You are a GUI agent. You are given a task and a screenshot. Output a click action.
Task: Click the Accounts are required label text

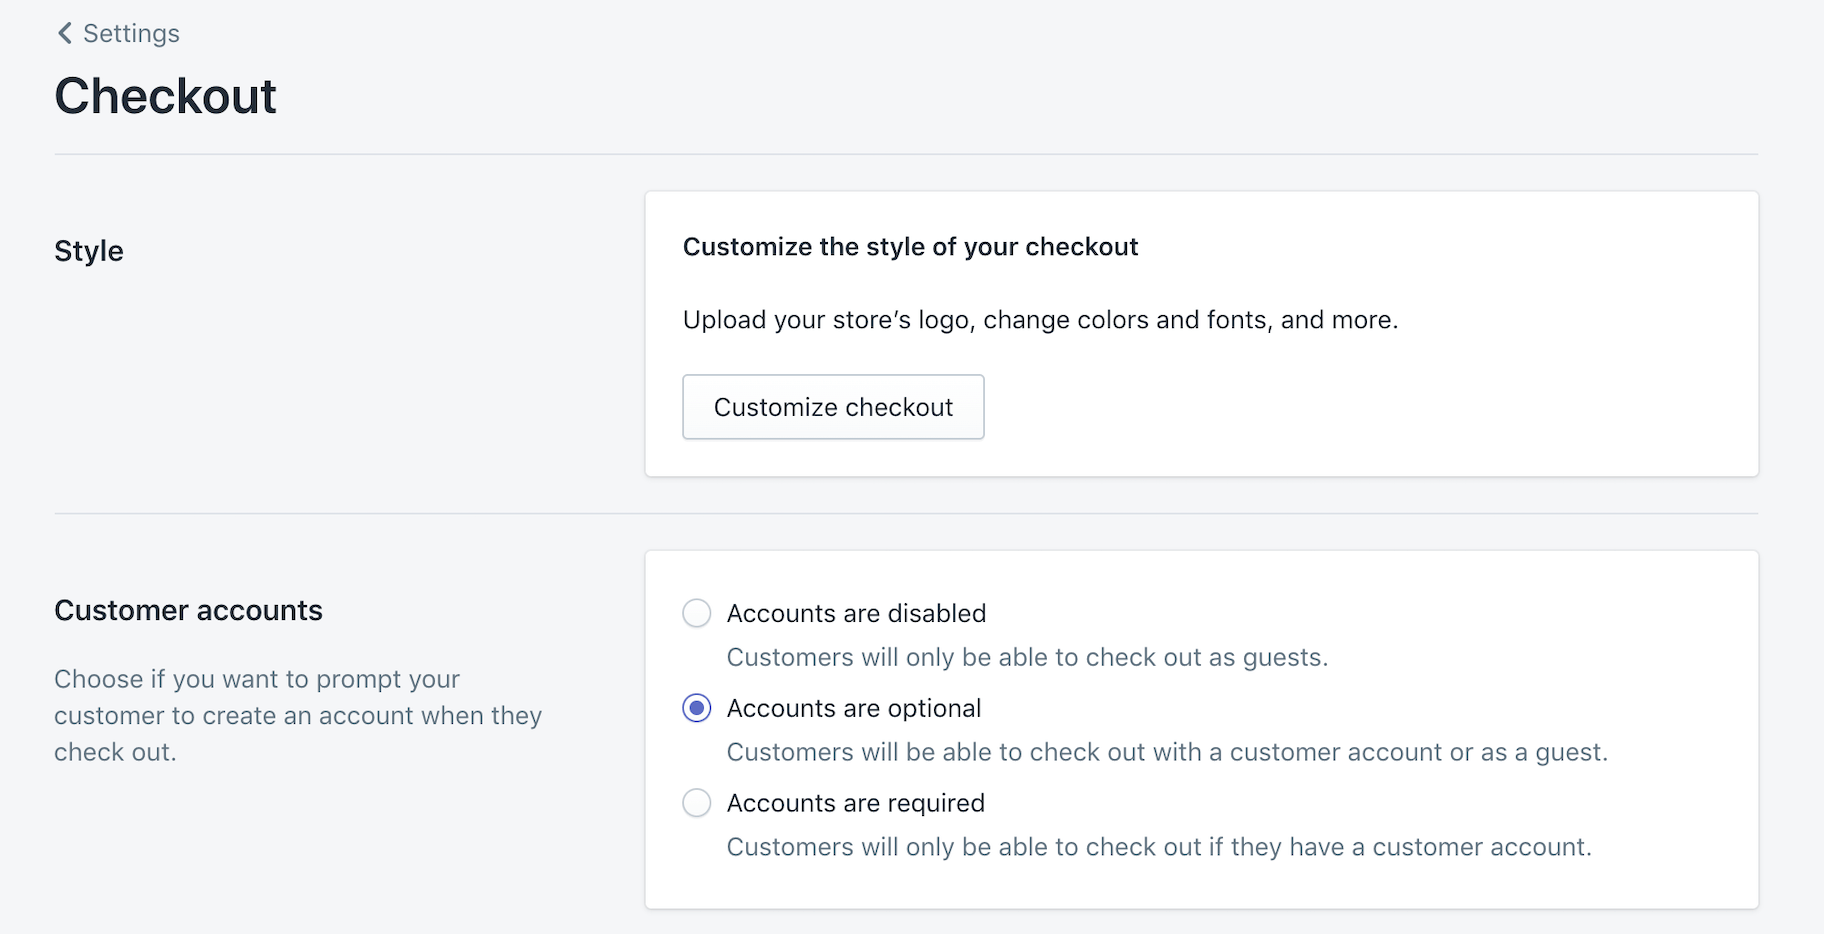pyautogui.click(x=855, y=802)
